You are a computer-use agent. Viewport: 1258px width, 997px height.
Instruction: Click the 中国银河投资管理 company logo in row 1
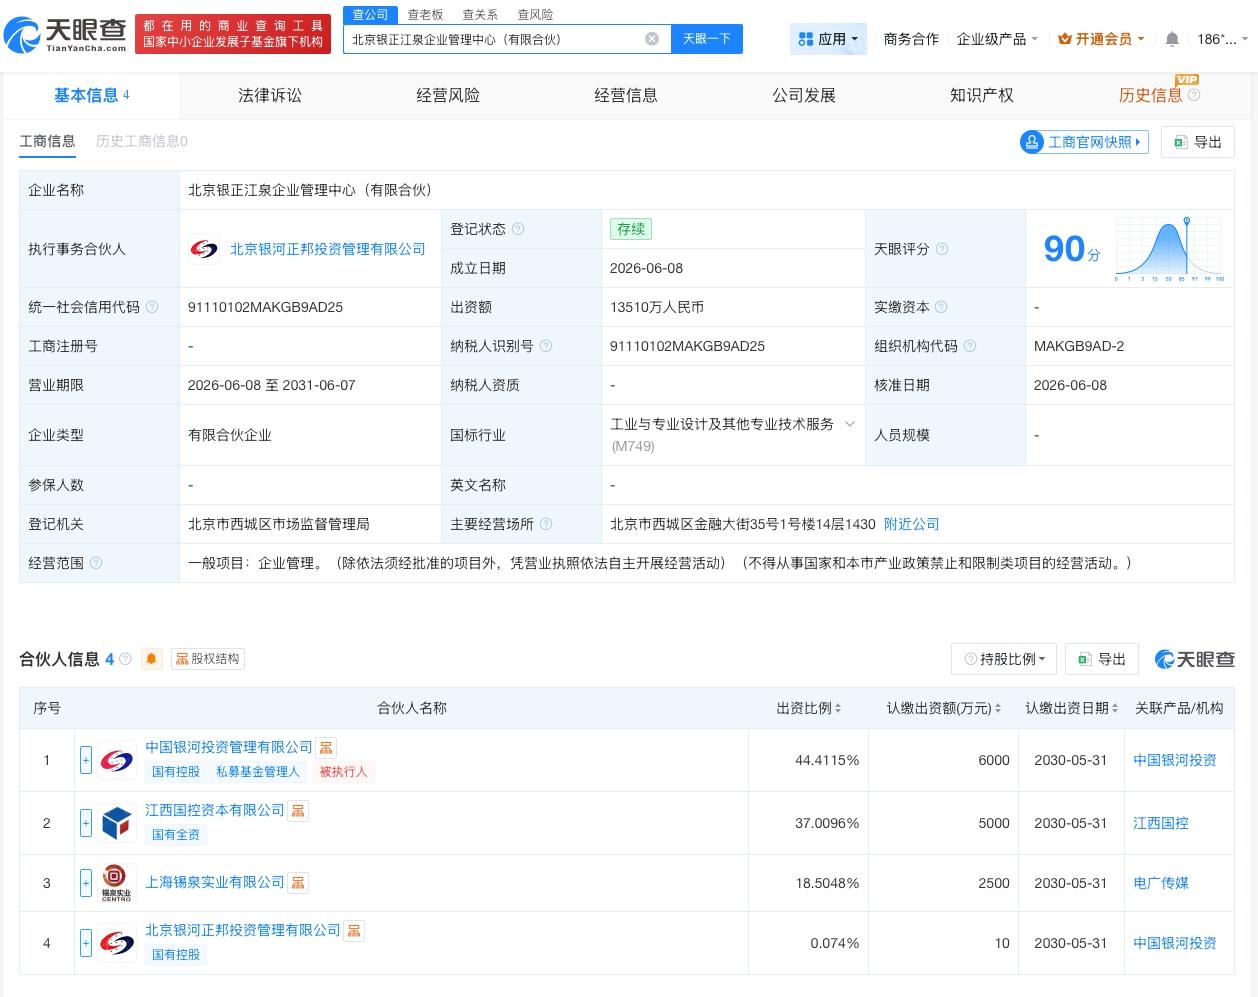click(x=117, y=761)
